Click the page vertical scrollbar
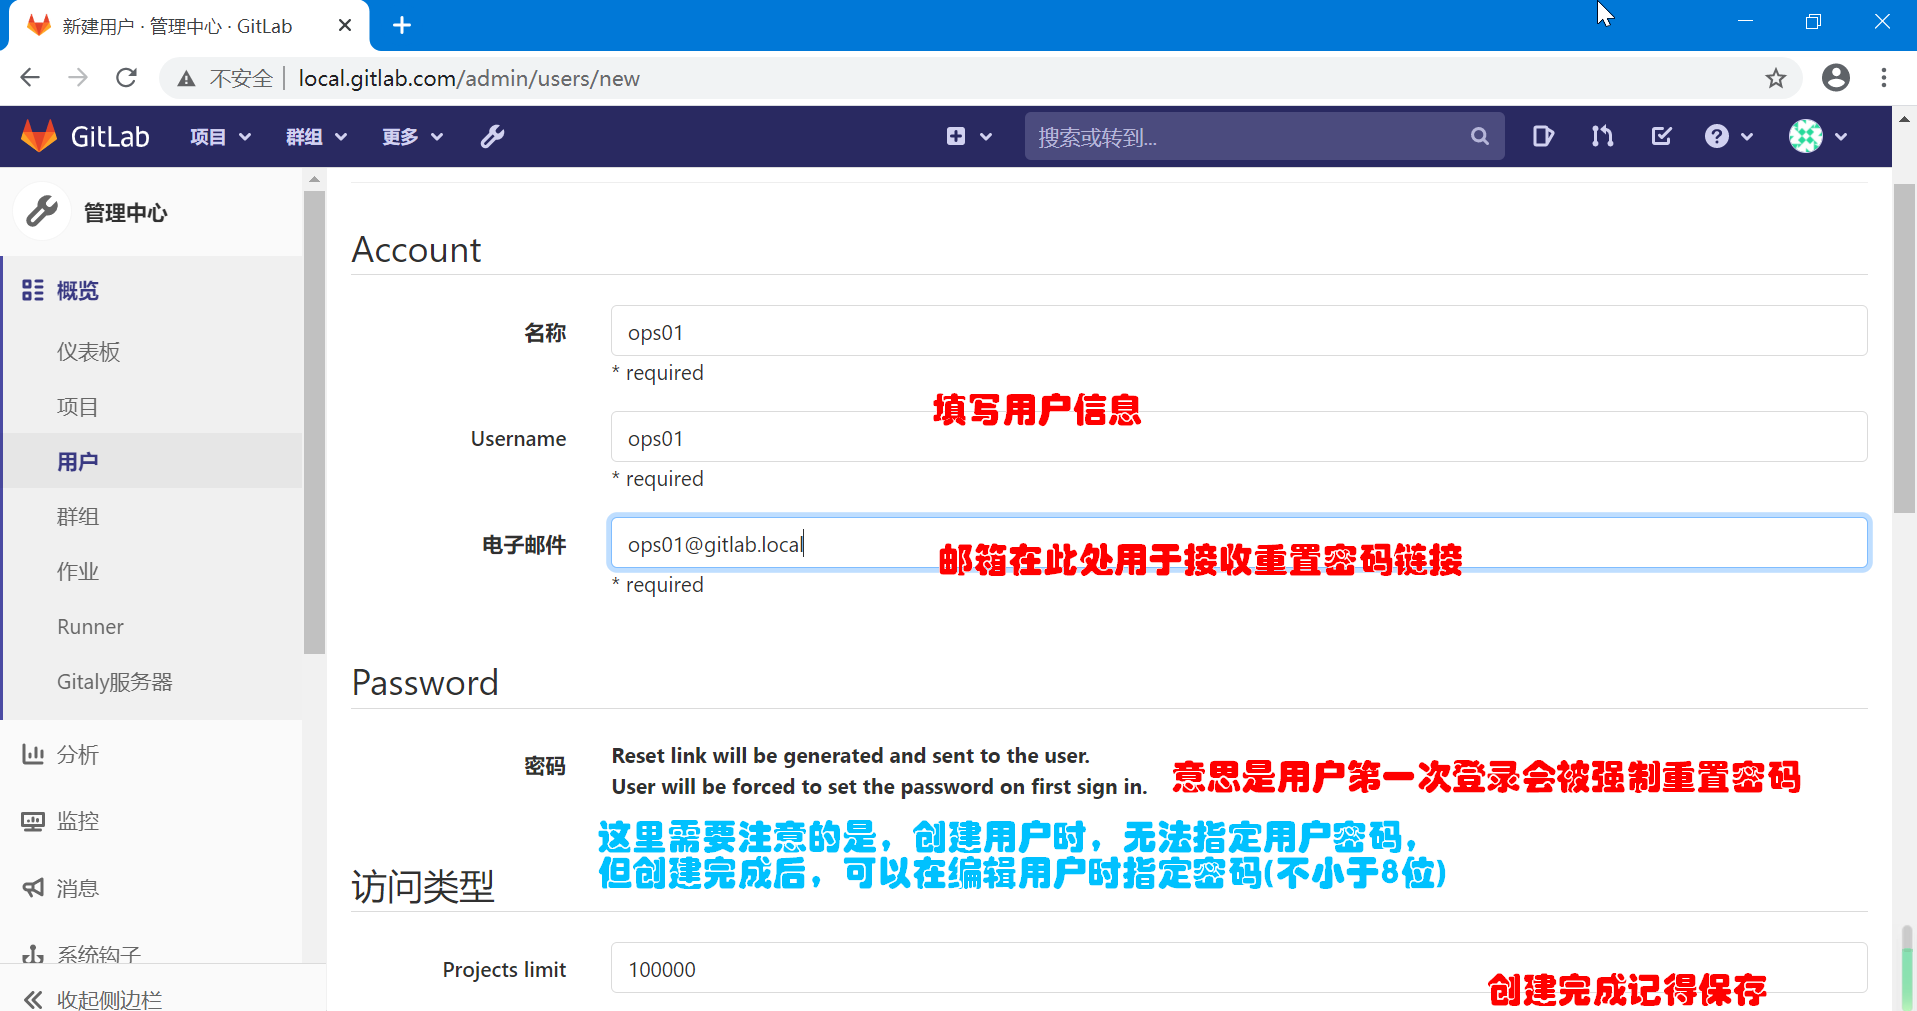 click(x=1904, y=350)
